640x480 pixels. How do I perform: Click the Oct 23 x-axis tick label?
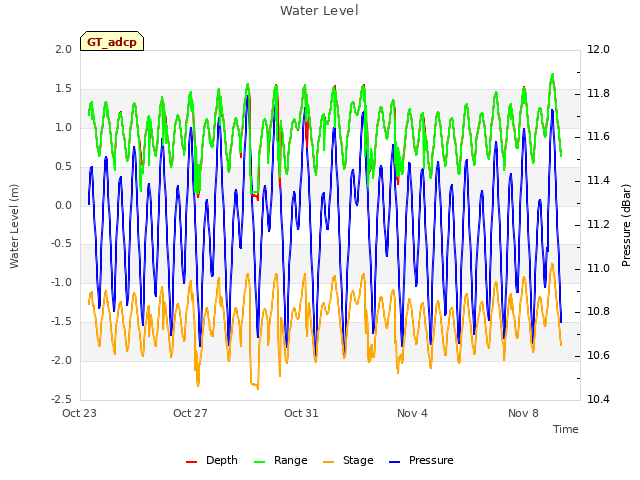tap(79, 413)
